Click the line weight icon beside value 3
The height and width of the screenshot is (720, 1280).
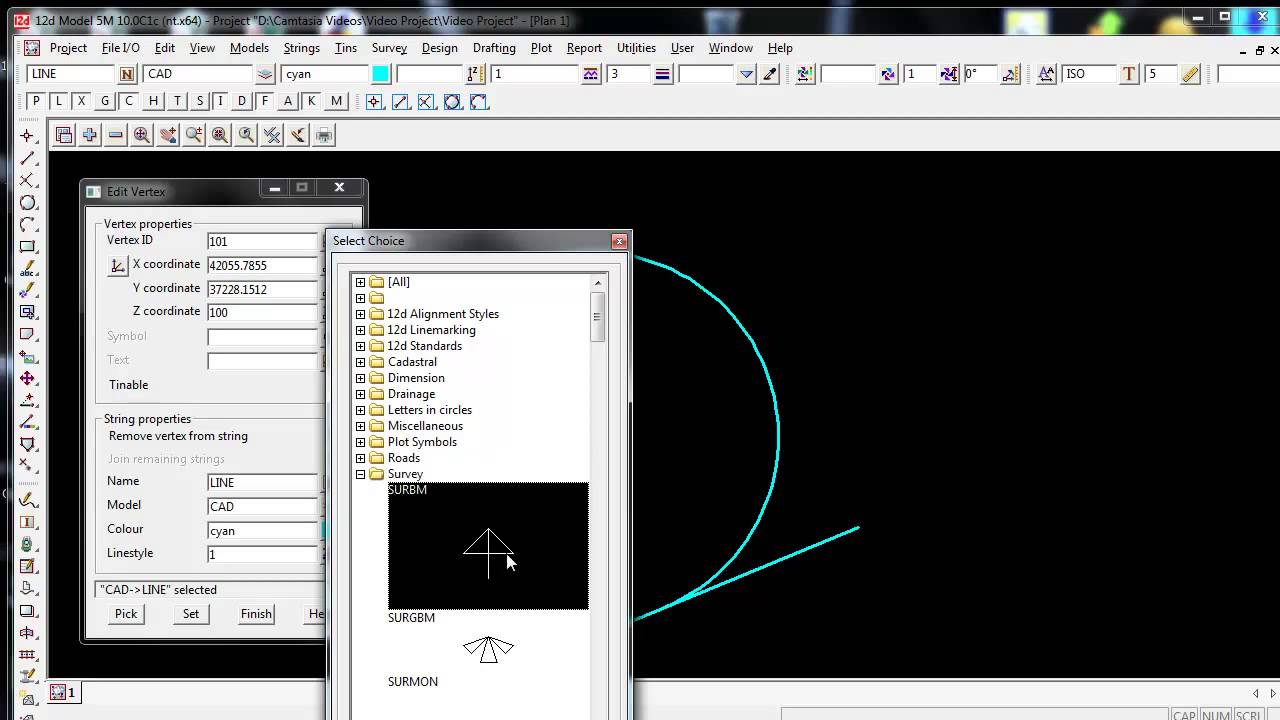pos(662,74)
